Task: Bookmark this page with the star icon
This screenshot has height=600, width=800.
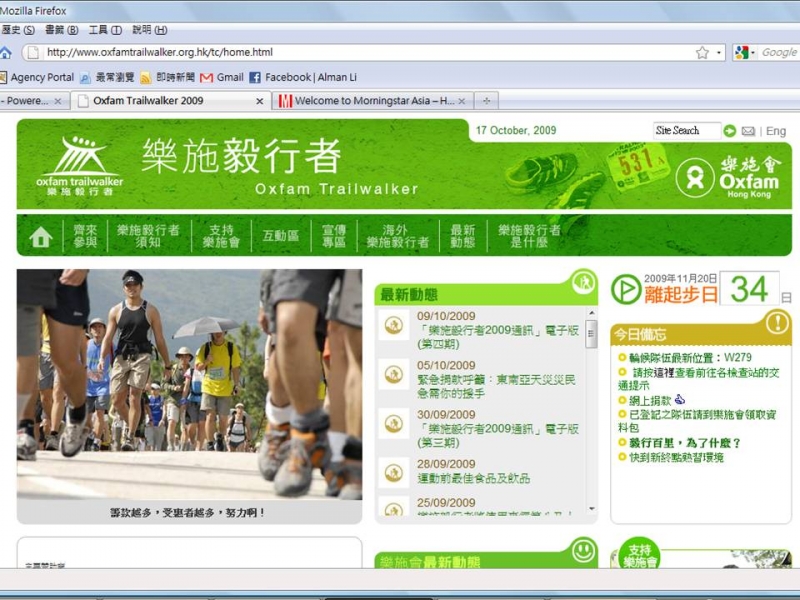Action: 702,53
